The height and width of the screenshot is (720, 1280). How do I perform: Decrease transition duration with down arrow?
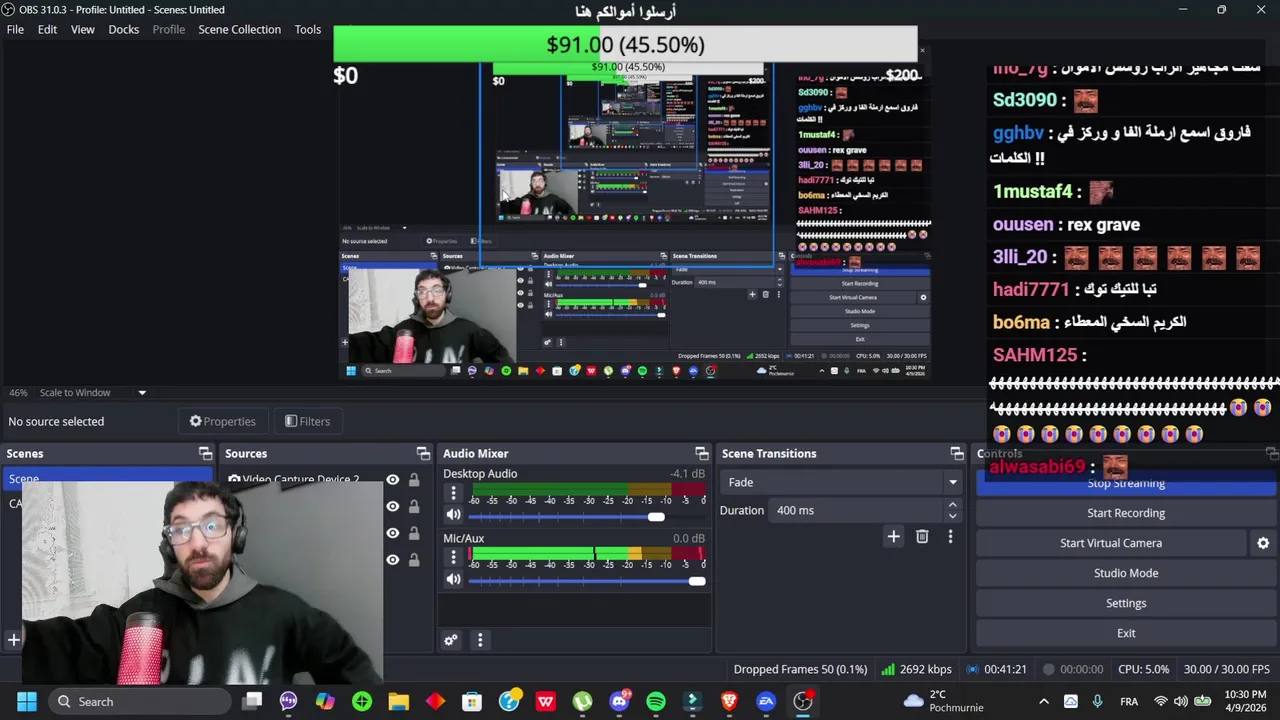pos(952,516)
